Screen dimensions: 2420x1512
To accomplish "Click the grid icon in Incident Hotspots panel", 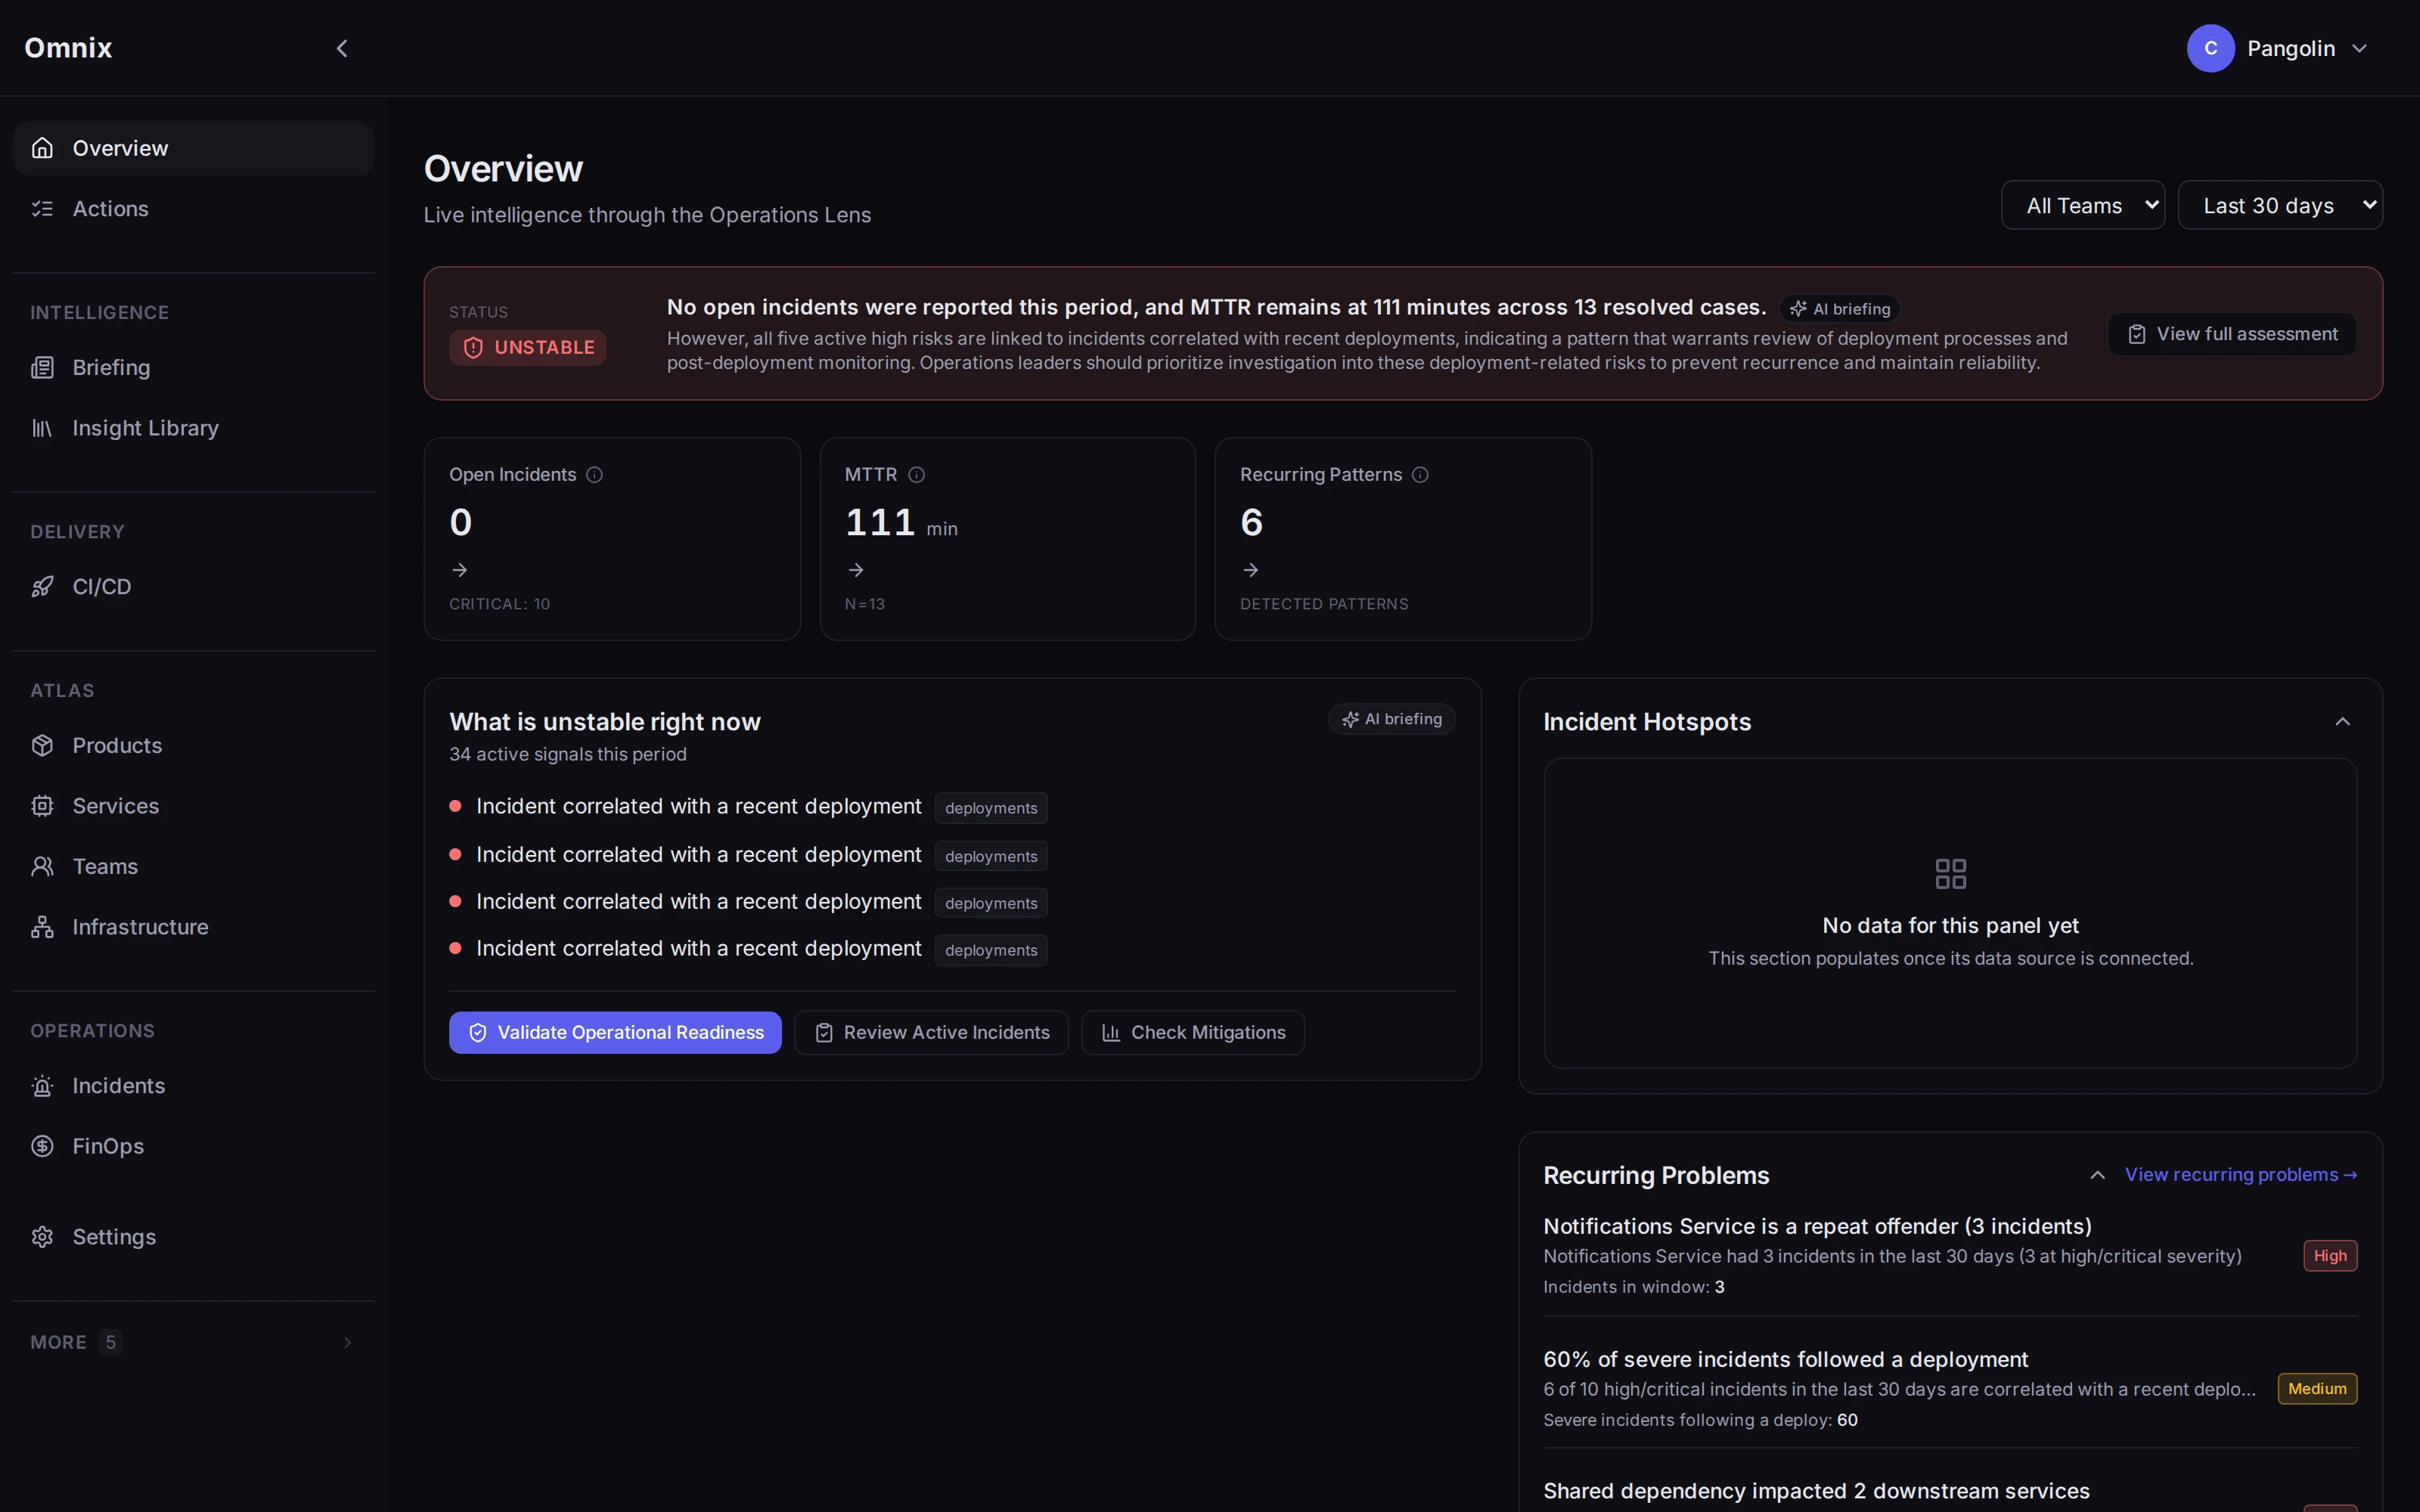I will (x=1950, y=874).
